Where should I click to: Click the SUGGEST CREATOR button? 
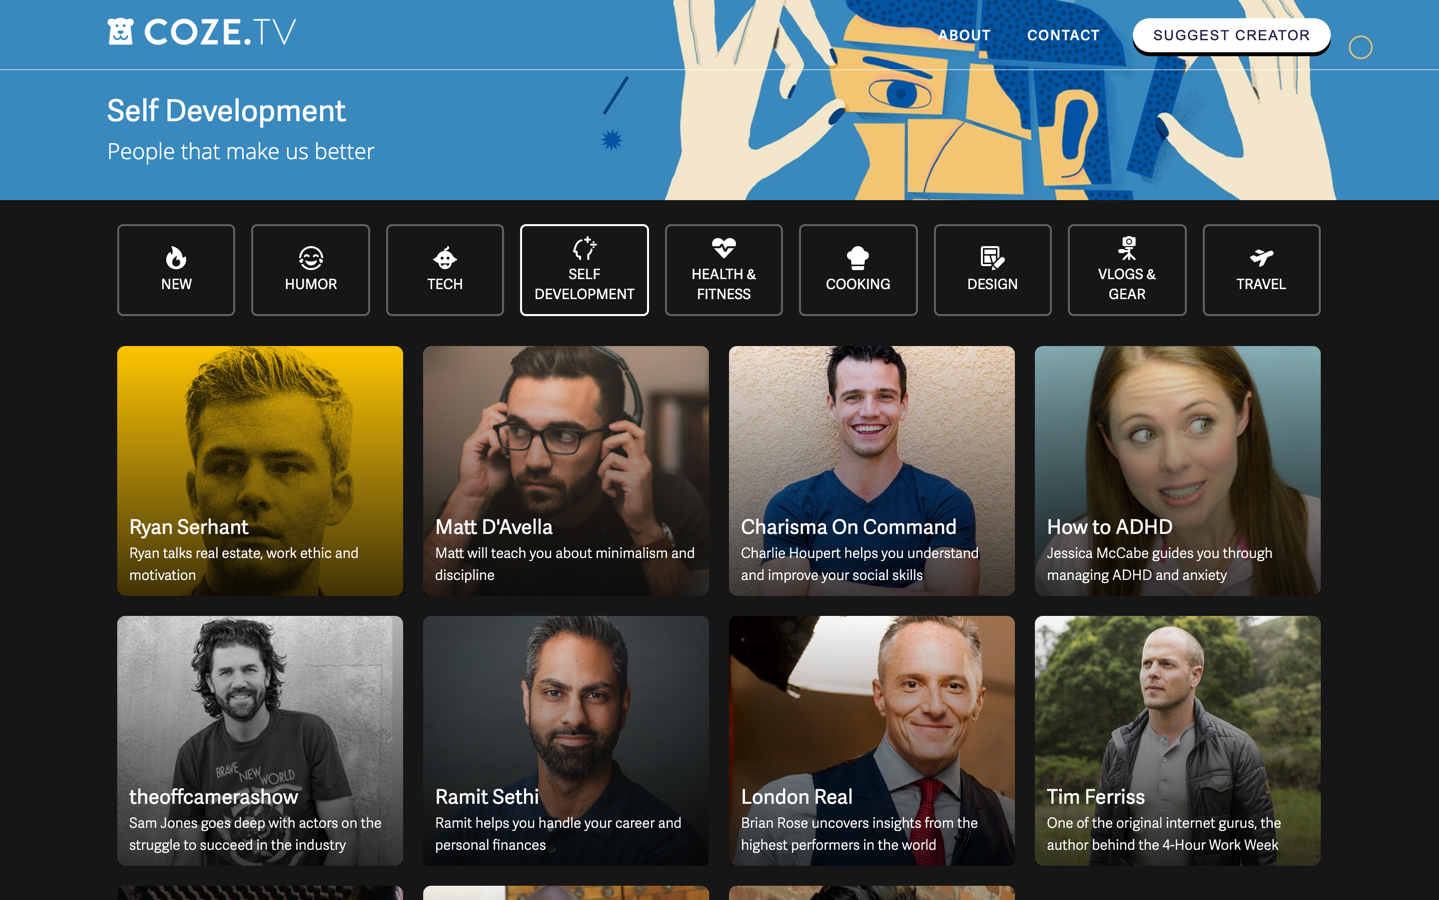(1230, 35)
